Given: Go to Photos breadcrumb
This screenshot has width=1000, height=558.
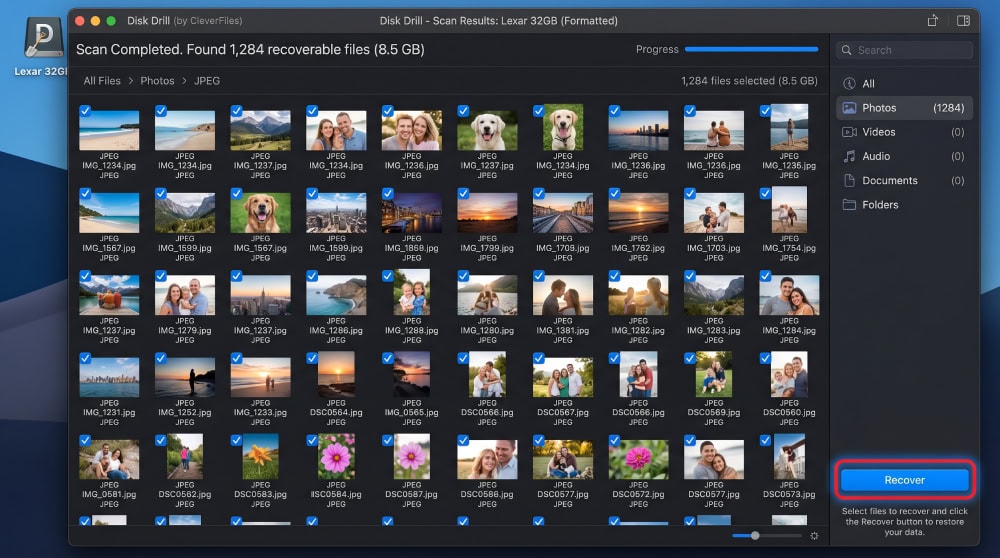Looking at the screenshot, I should 157,80.
